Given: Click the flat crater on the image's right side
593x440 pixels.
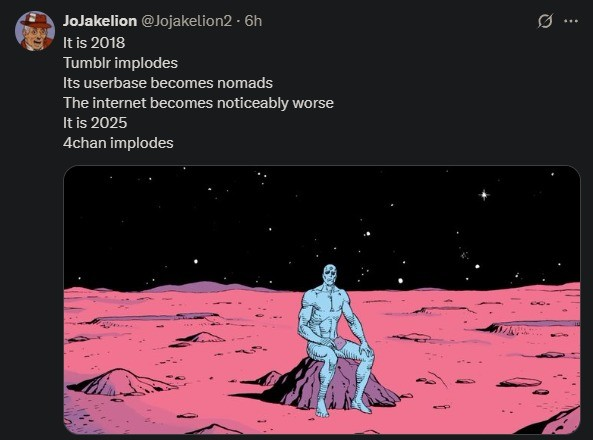Looking at the screenshot, I should point(528,328).
